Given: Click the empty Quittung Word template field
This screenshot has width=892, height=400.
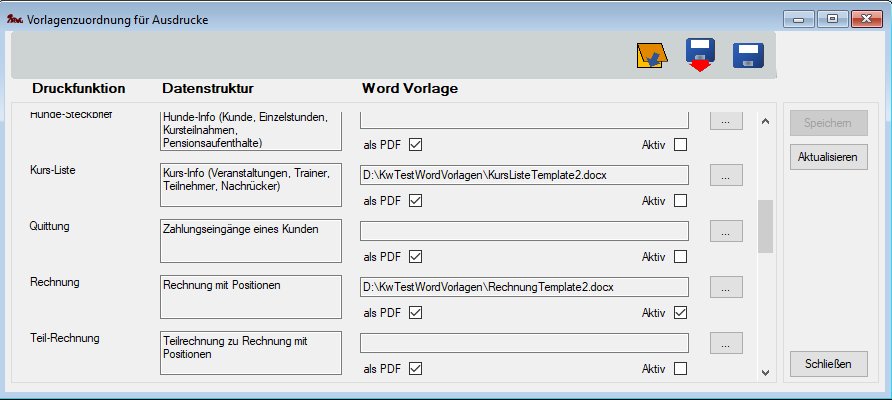Looking at the screenshot, I should 524,231.
